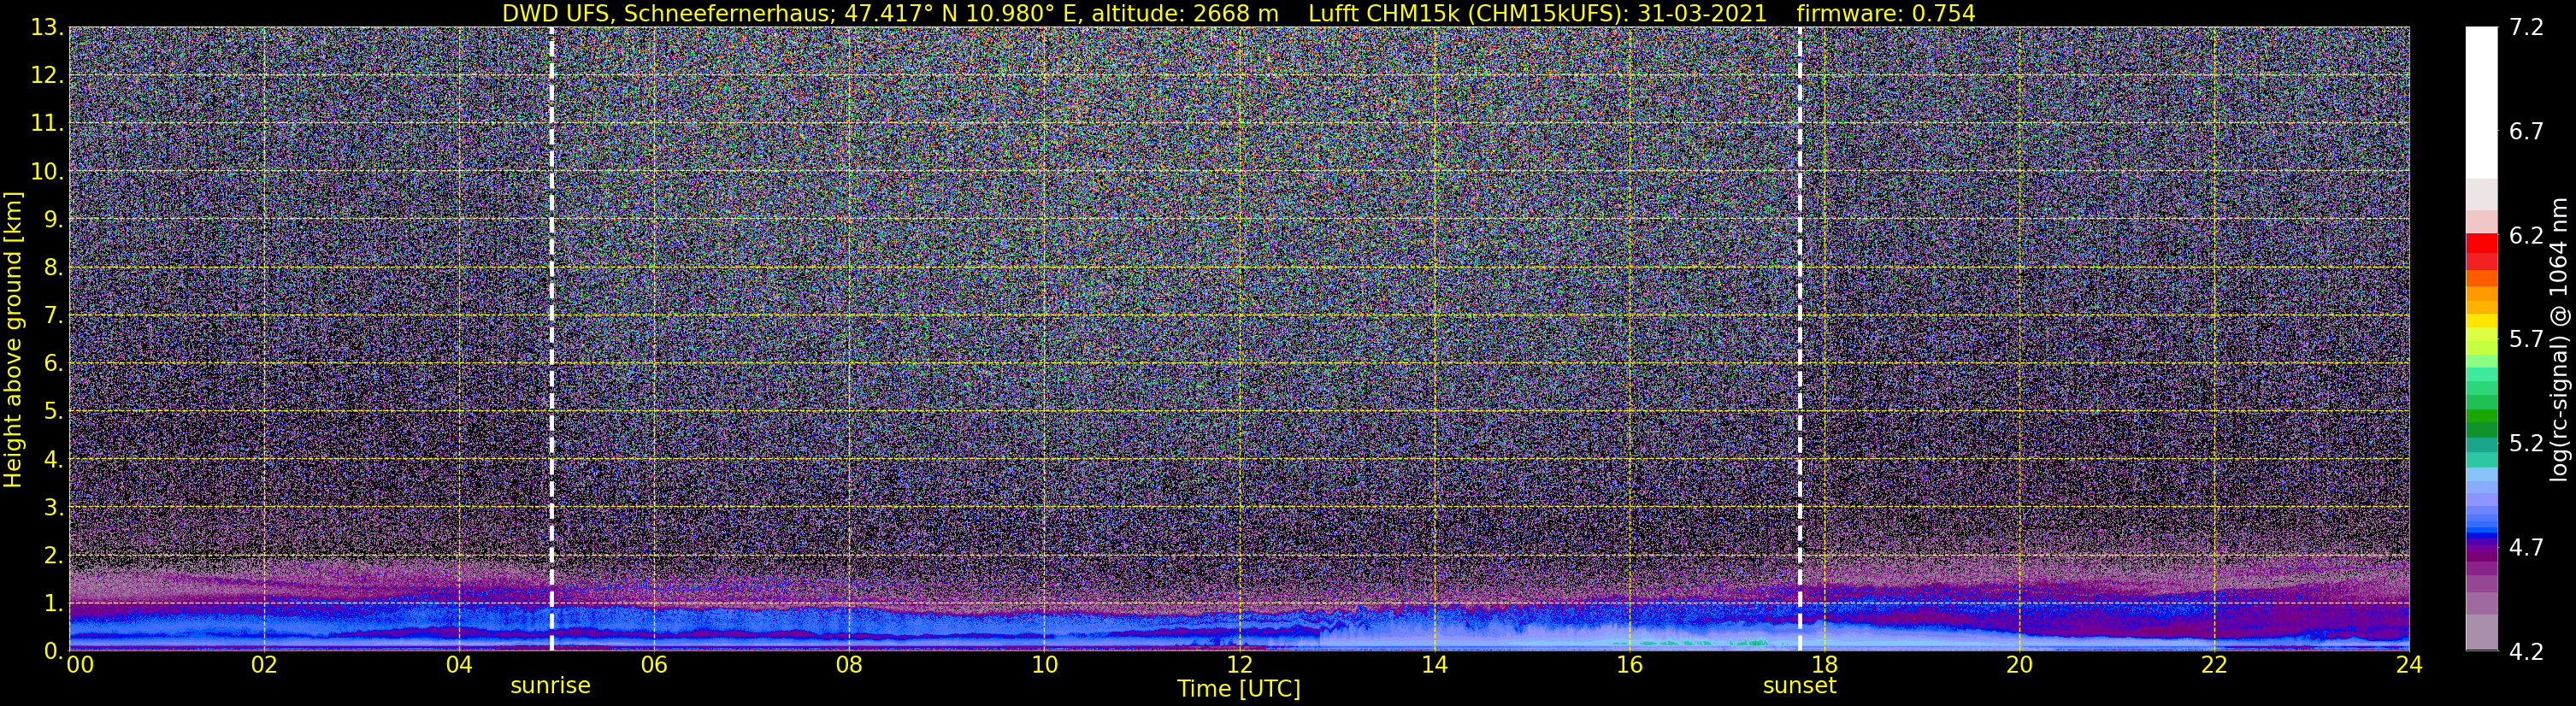This screenshot has height=706, width=2576.
Task: Click the 'sunrise' label below axis
Action: [550, 686]
